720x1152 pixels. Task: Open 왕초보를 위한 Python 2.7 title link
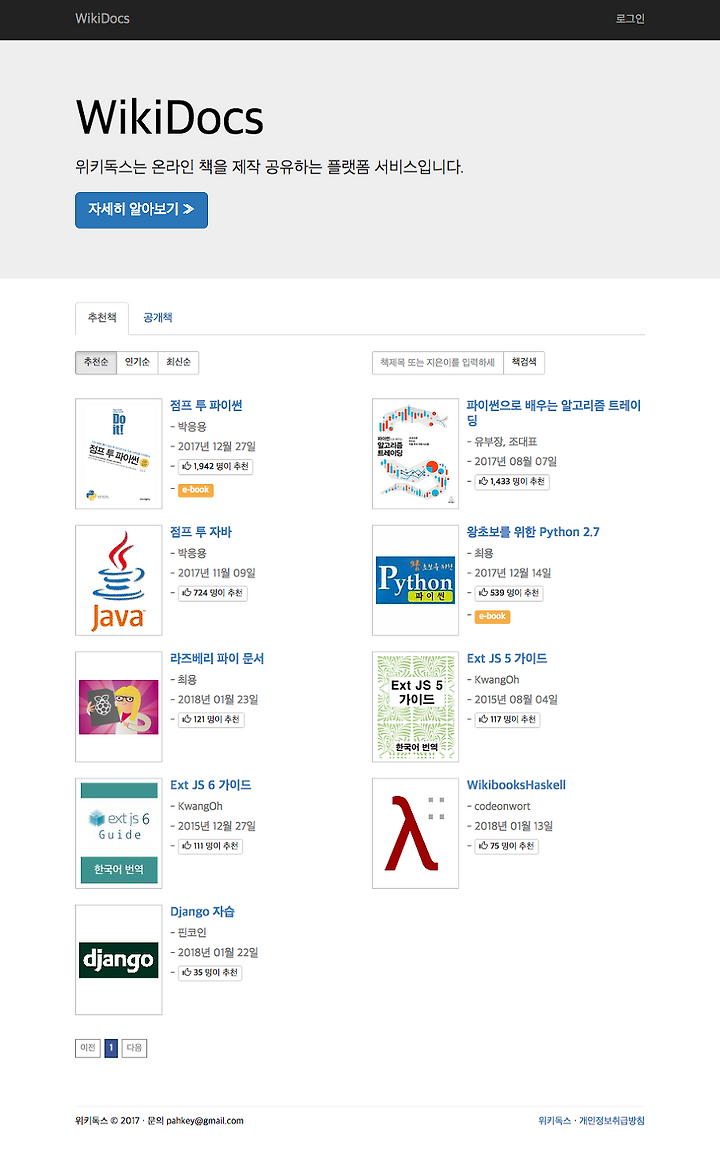point(533,532)
